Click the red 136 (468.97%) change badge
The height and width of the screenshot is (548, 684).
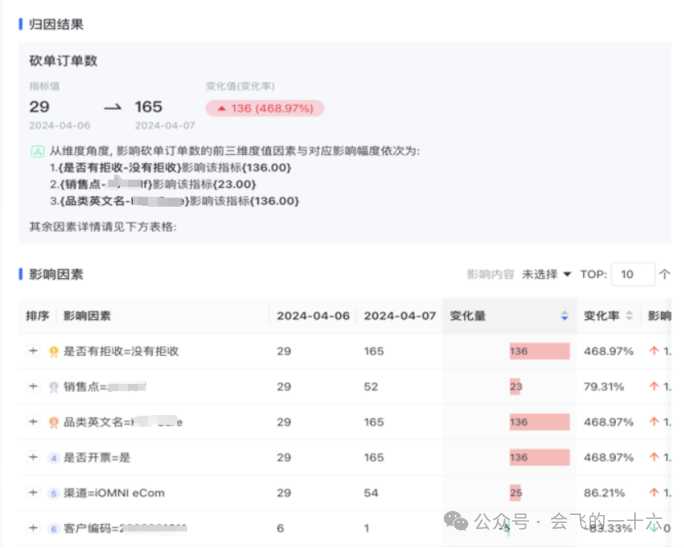point(265,108)
